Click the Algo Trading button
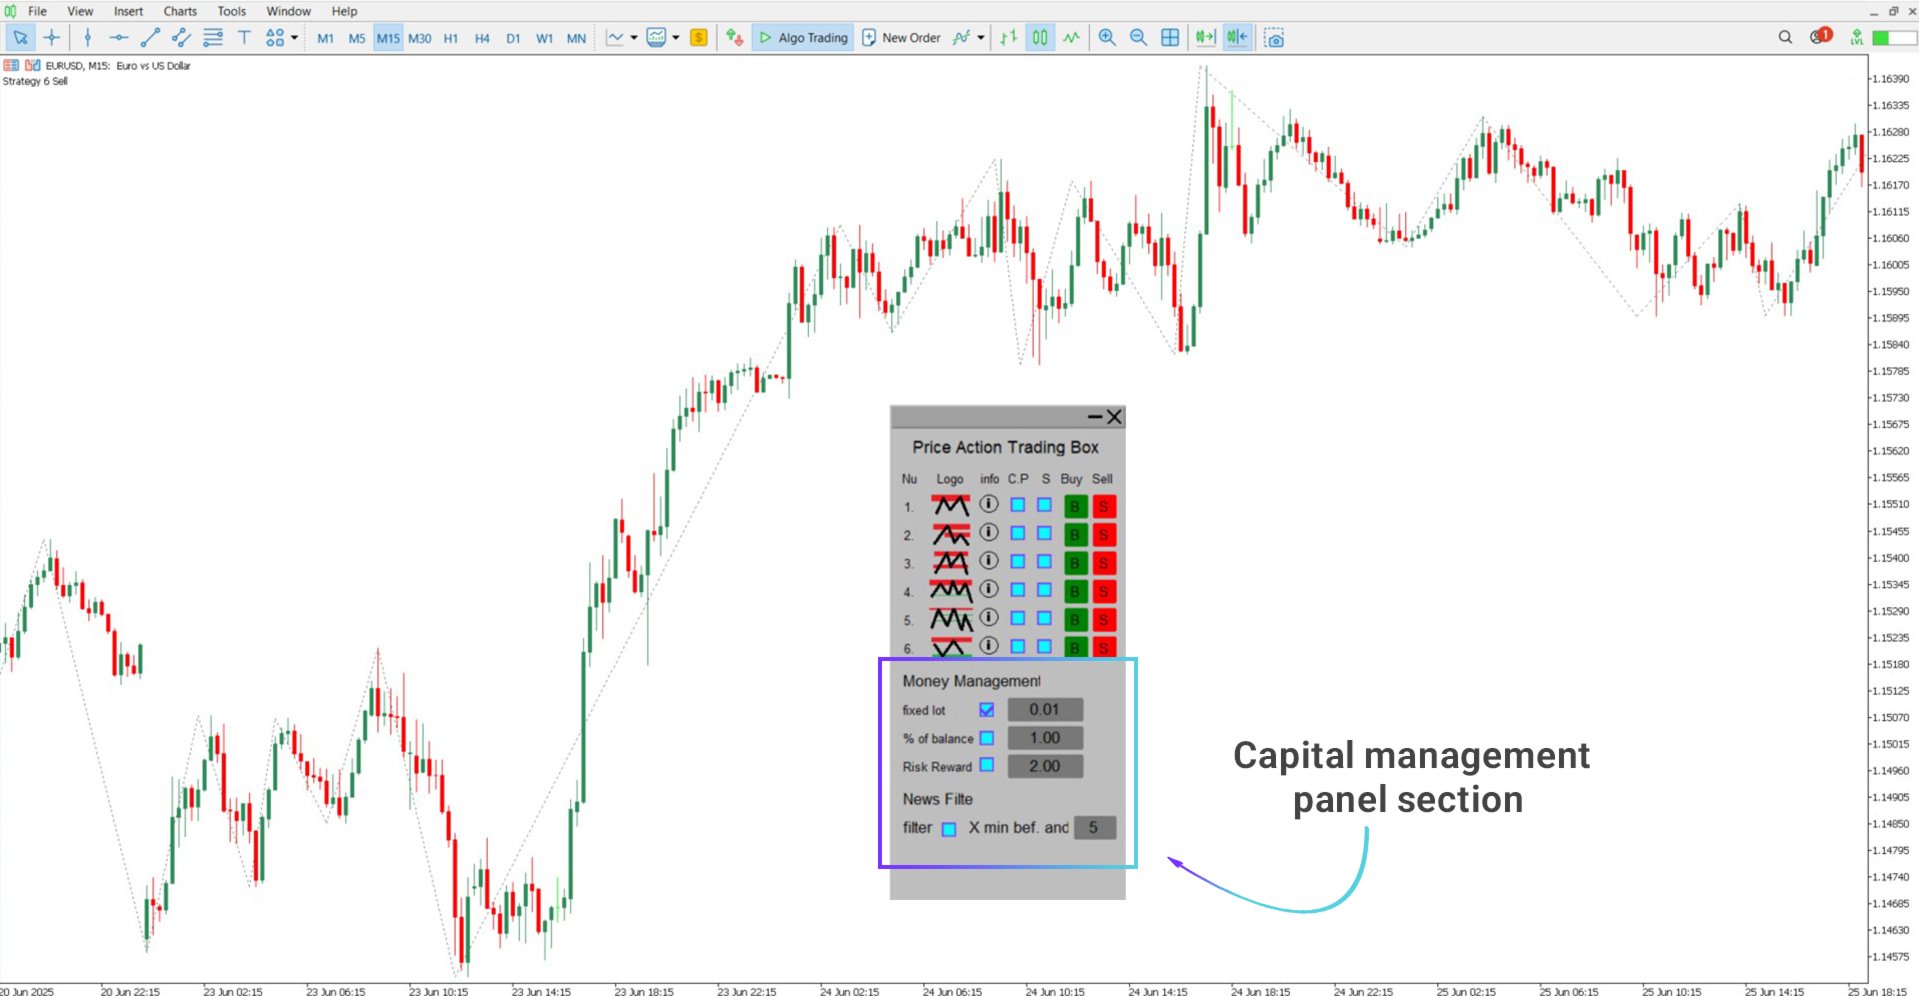Screen dimensions: 1919x996 pos(803,38)
